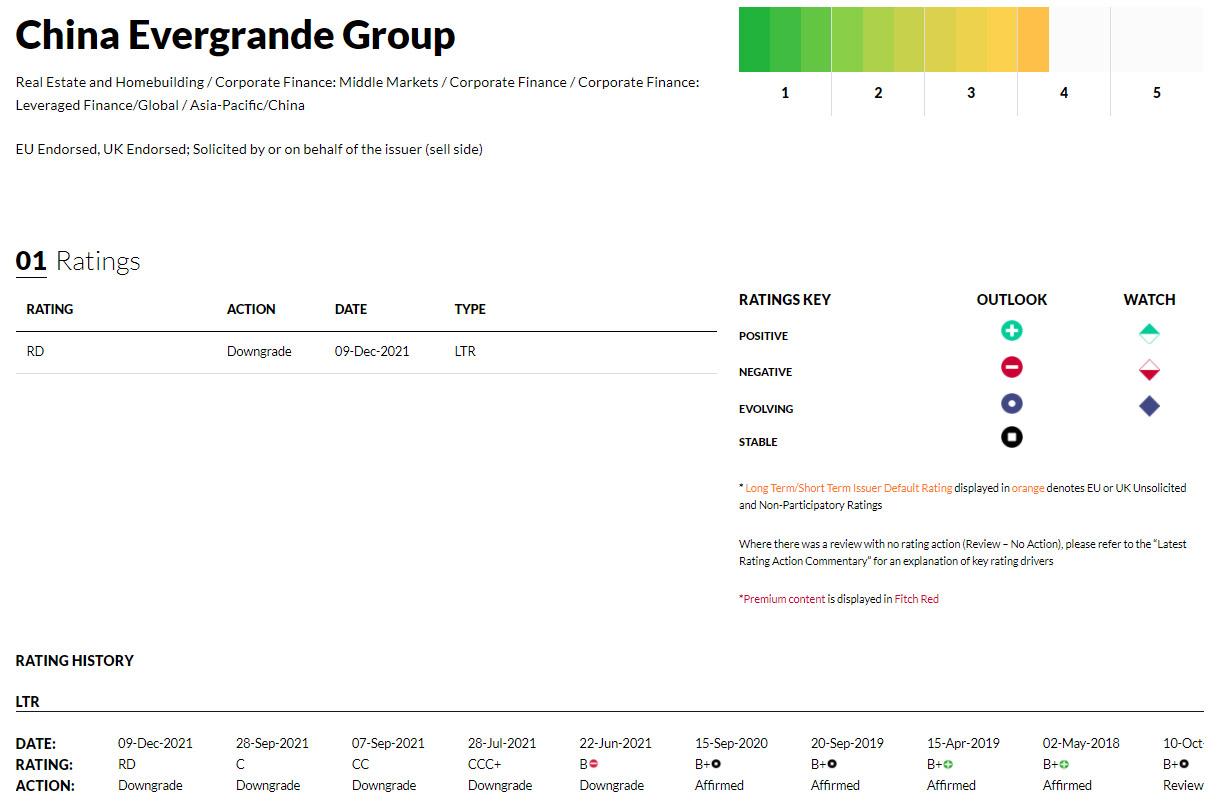Open the Premium content link
Image resolution: width=1208 pixels, height=793 pixels.
(784, 599)
